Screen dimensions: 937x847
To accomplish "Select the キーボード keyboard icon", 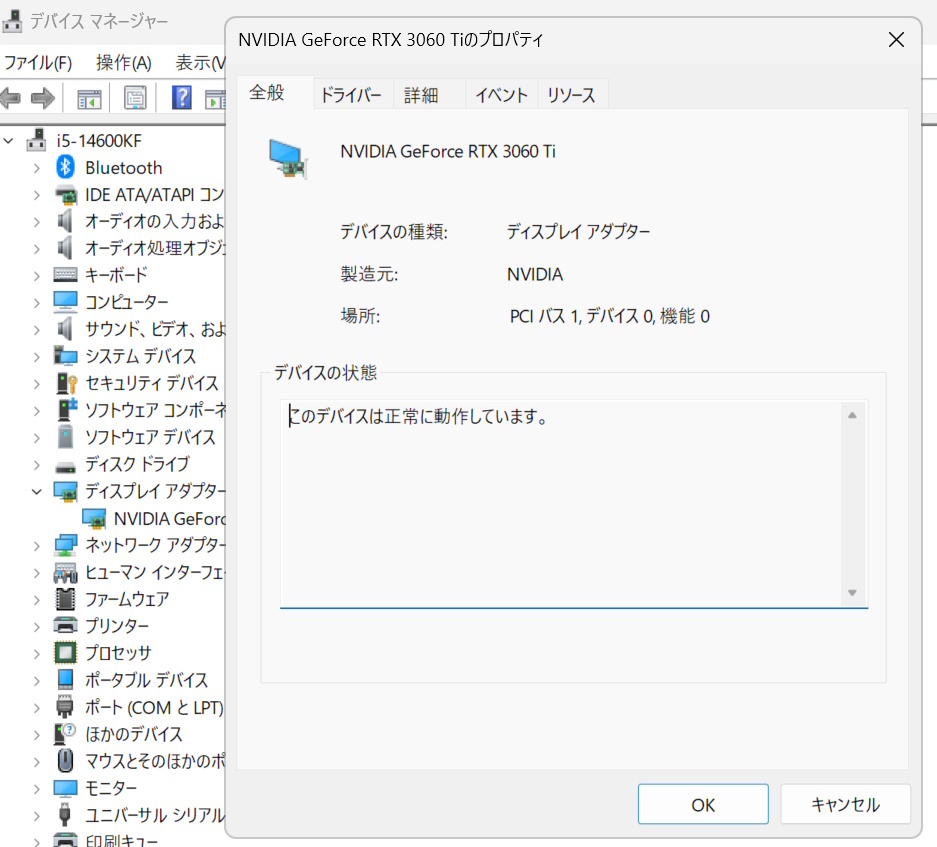I will coord(65,275).
